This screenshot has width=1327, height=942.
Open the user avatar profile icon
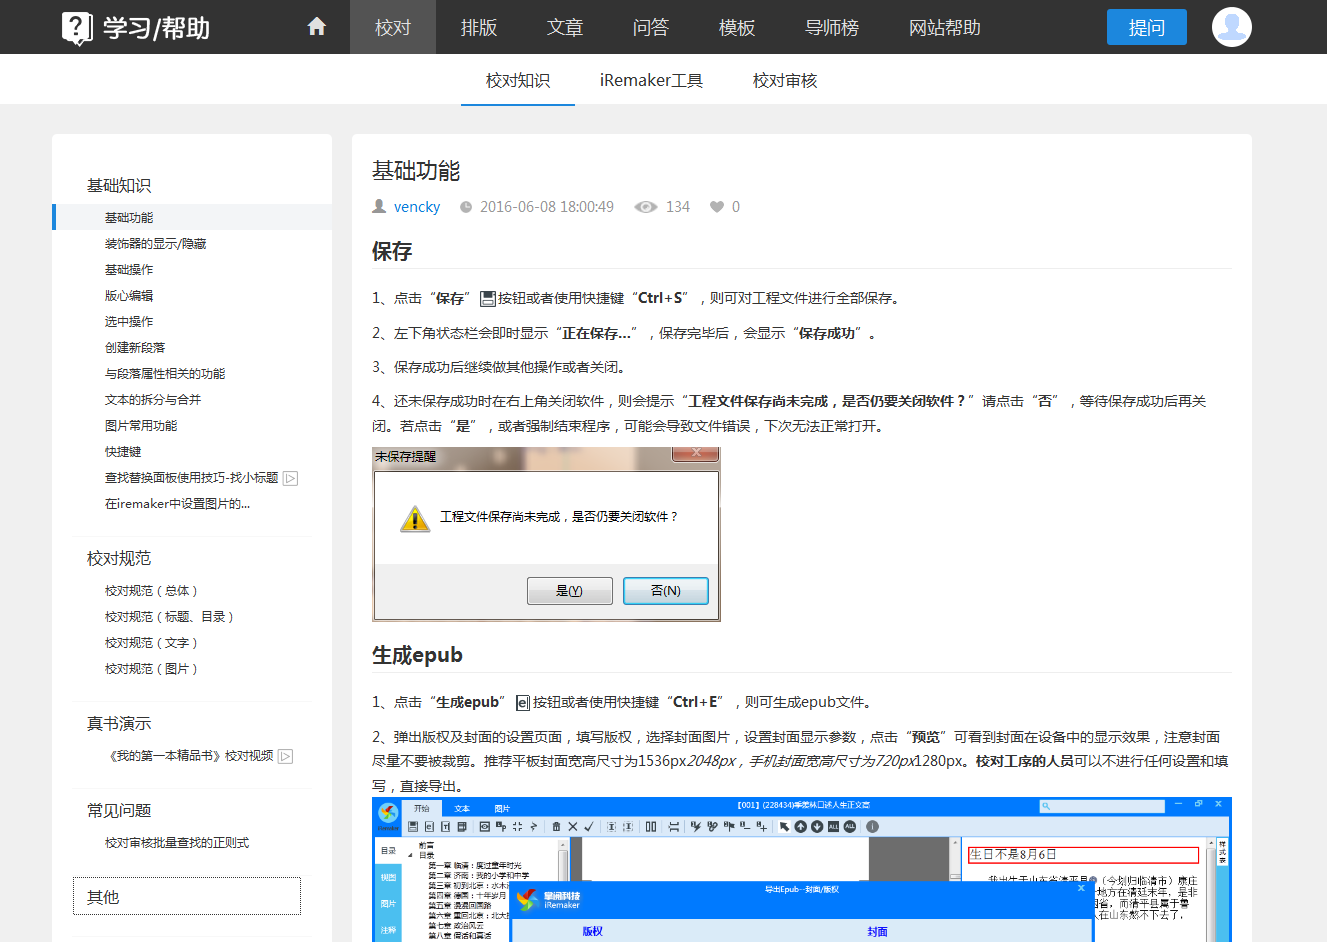1231,27
